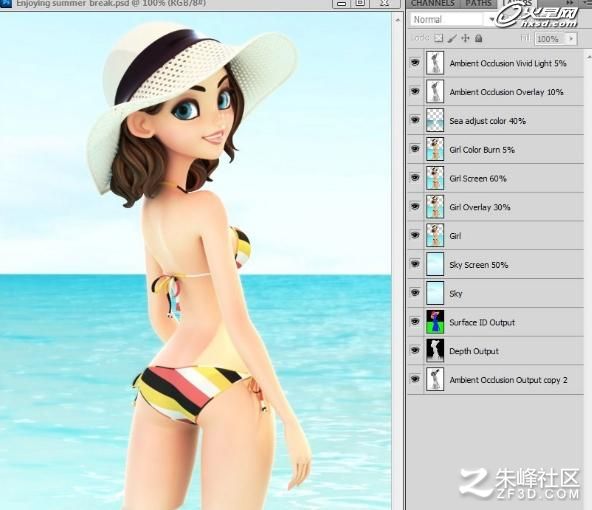Toggle visibility of Girl Screen 60% layer
The width and height of the screenshot is (592, 510).
coord(415,177)
